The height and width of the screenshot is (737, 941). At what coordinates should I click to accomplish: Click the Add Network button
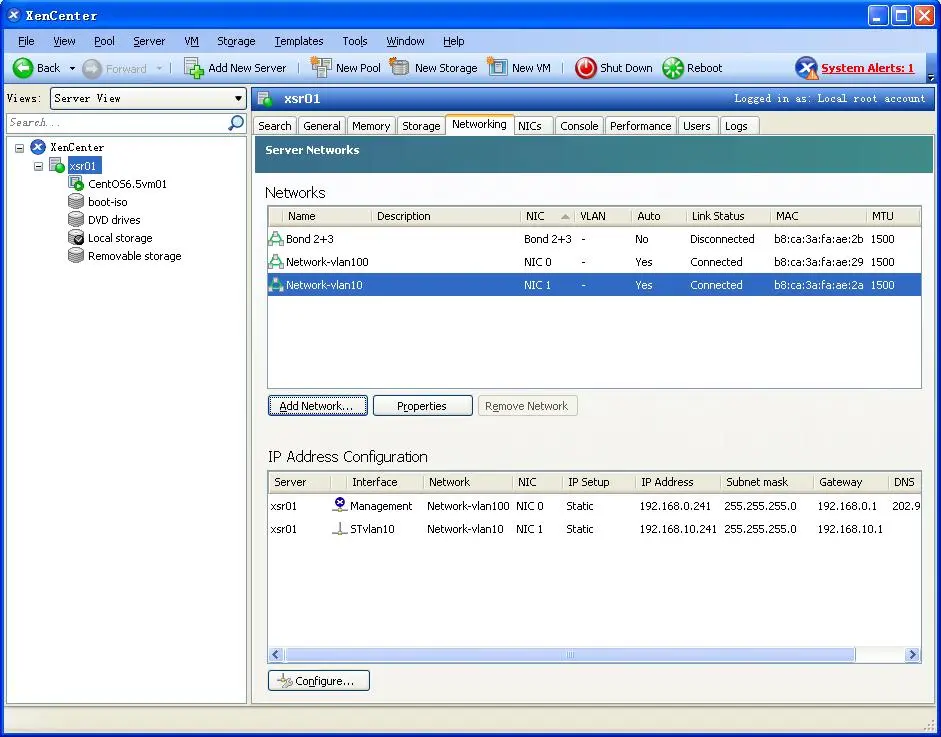click(317, 406)
